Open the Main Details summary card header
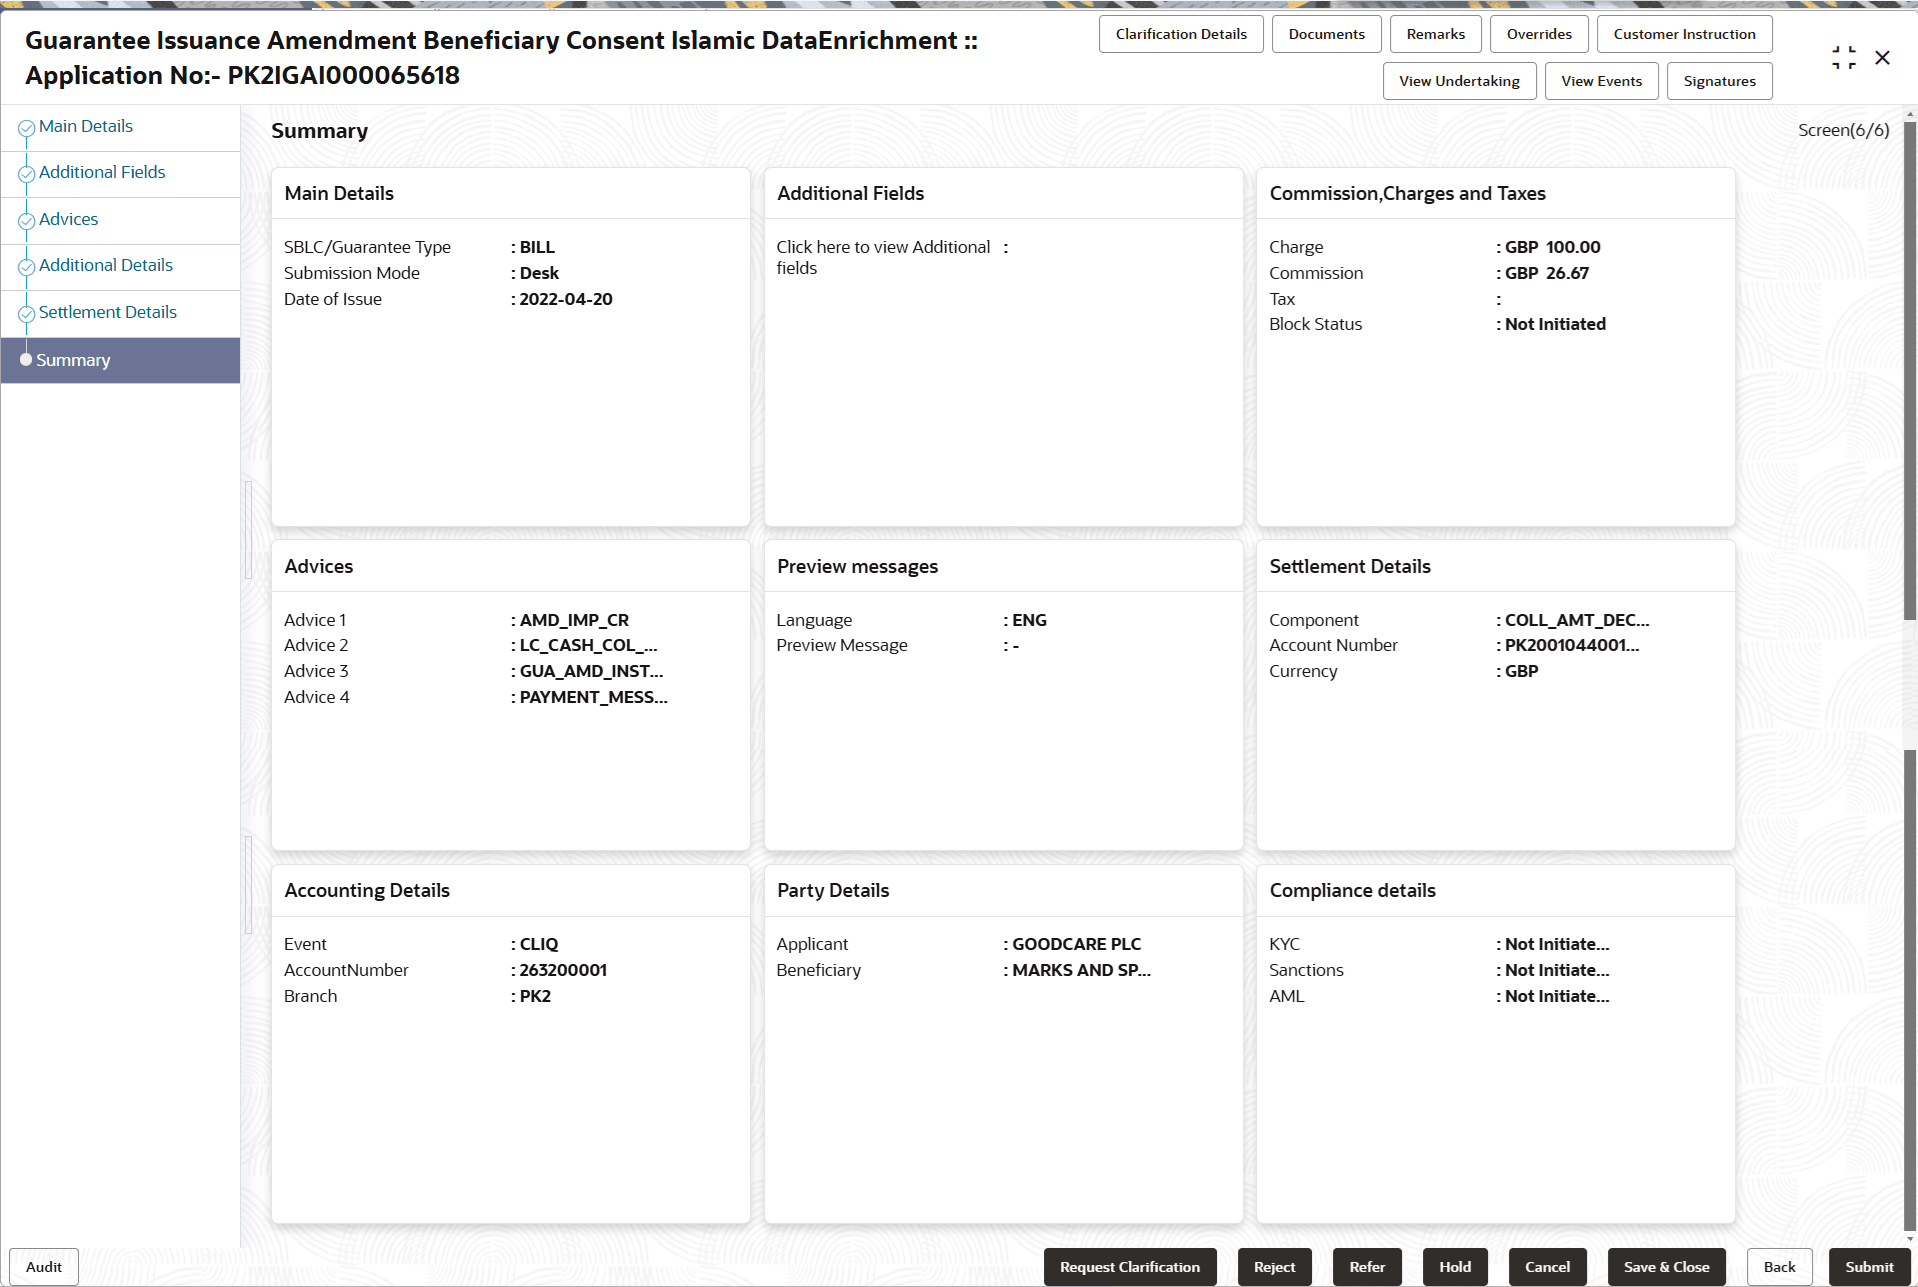 (511, 193)
